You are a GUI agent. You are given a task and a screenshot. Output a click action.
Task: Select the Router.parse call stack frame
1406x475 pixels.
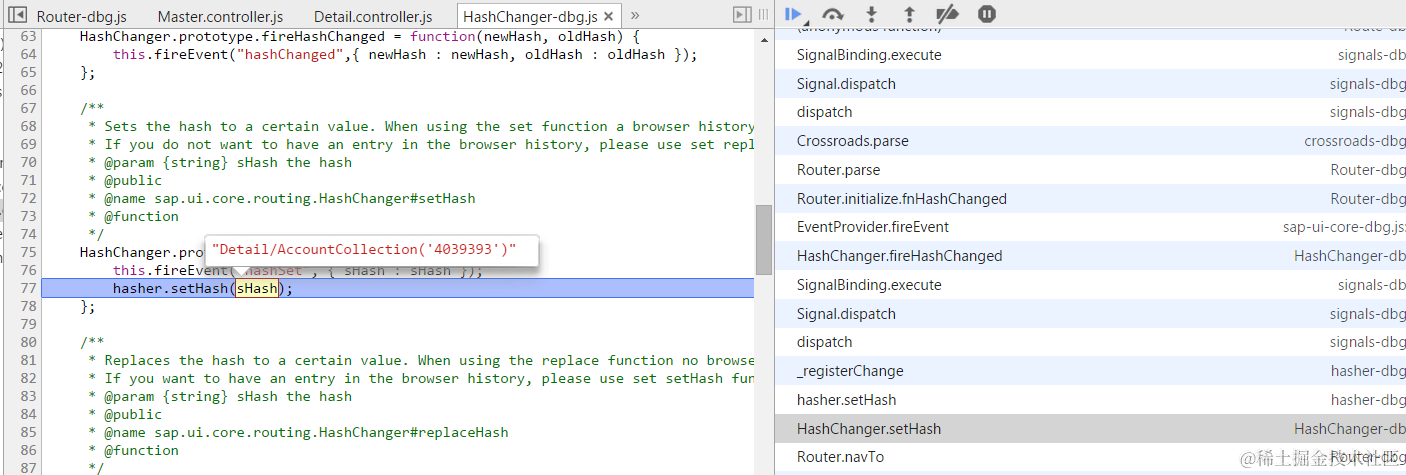pyautogui.click(x=1090, y=170)
